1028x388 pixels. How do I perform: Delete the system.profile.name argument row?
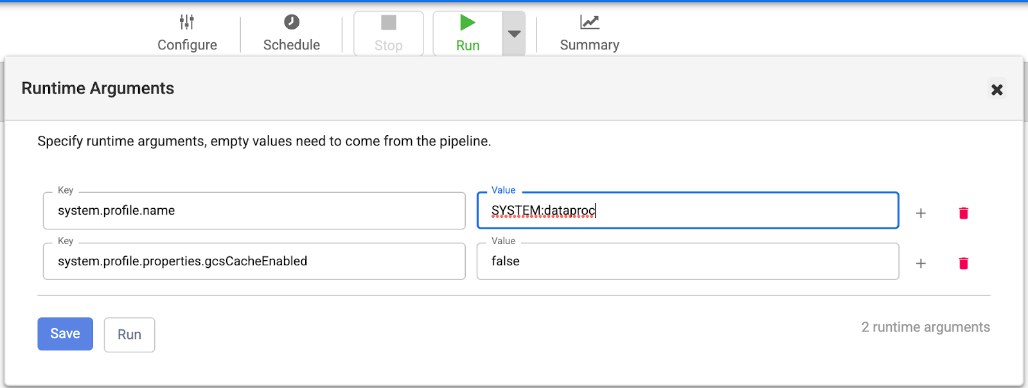(963, 213)
